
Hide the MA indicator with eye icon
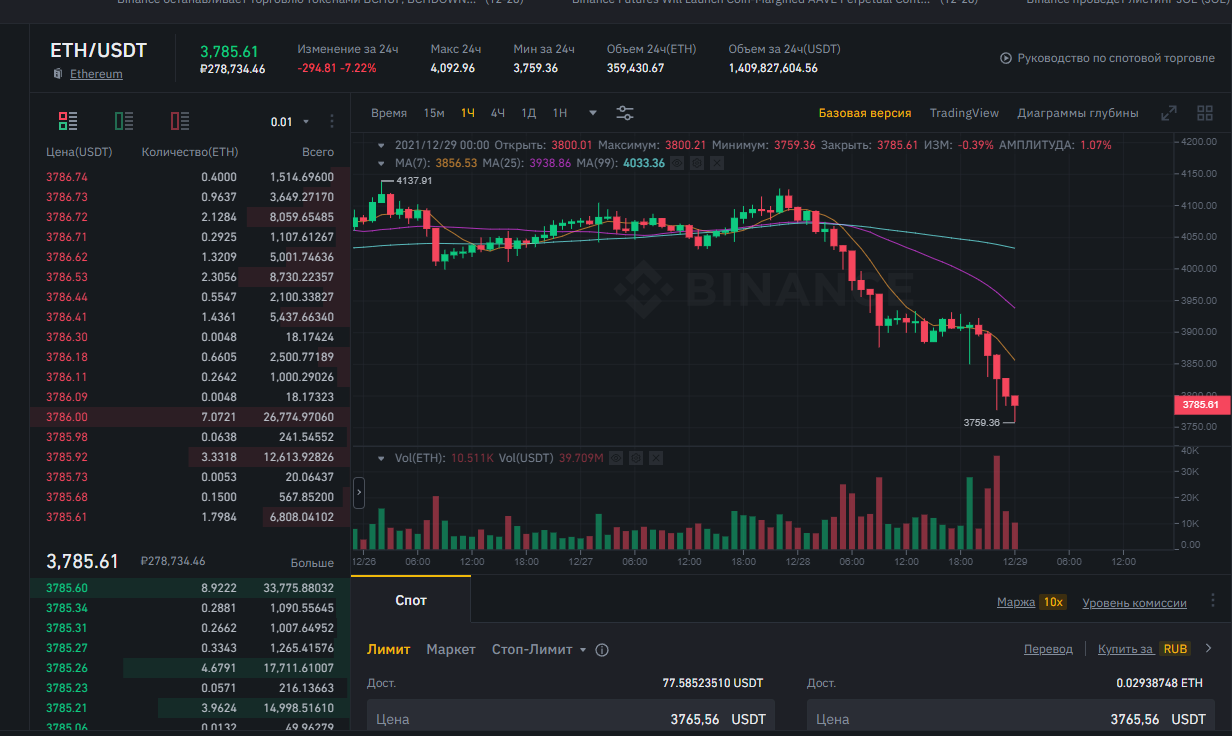[677, 162]
